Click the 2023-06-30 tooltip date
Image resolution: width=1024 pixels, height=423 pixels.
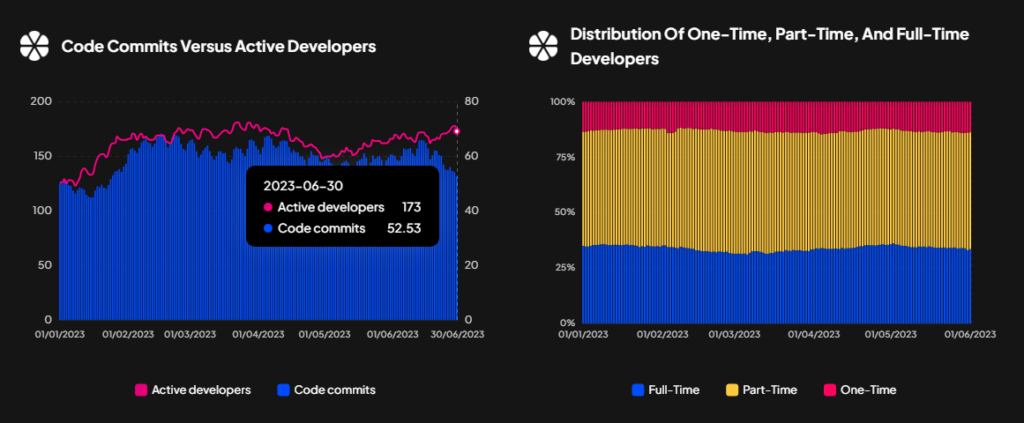tap(303, 185)
